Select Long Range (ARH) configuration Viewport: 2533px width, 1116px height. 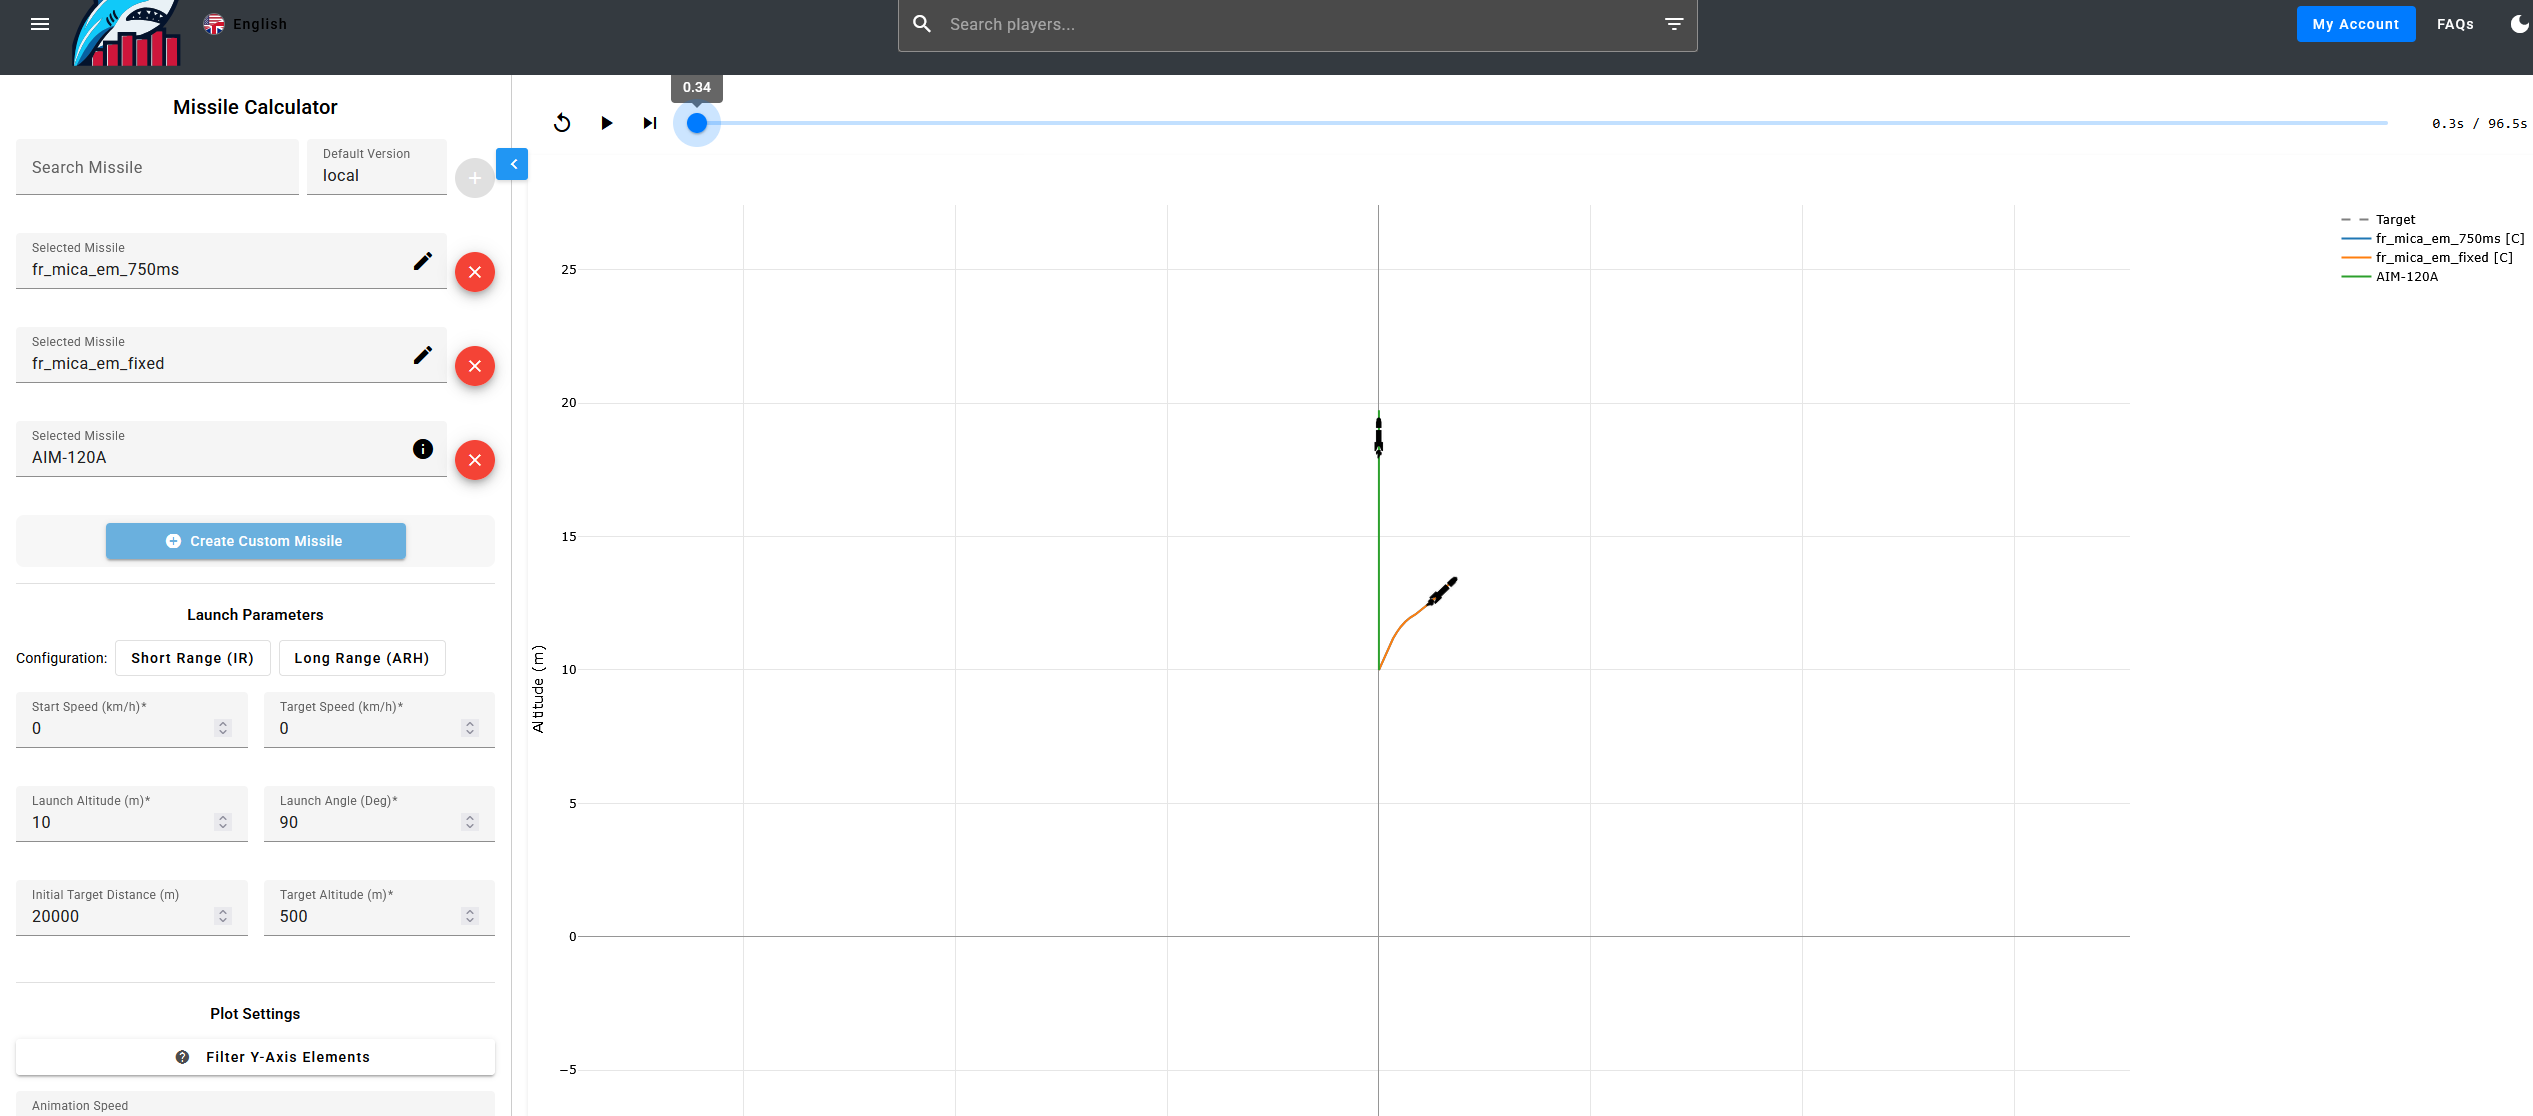tap(362, 658)
